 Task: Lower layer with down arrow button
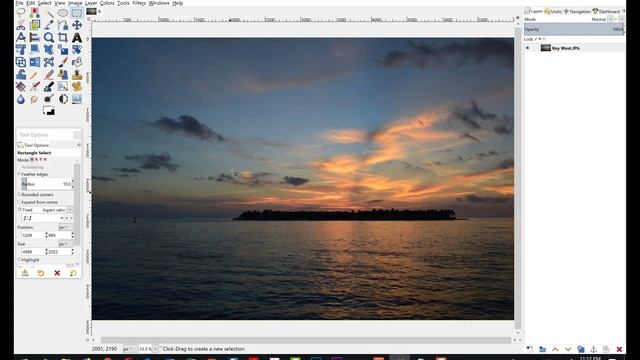pos(568,349)
